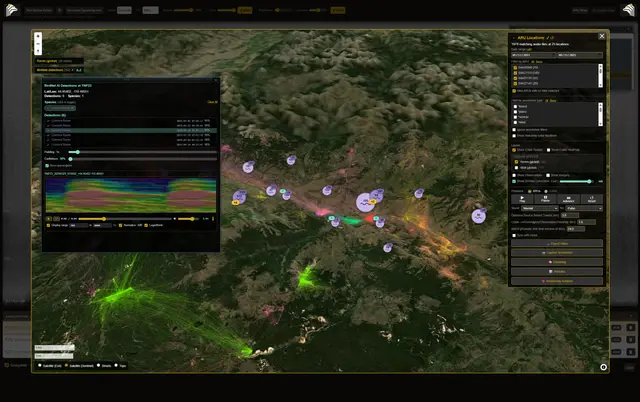Click the Pause button in ARU panel
This screenshot has width=640, height=402.
[x=545, y=199]
